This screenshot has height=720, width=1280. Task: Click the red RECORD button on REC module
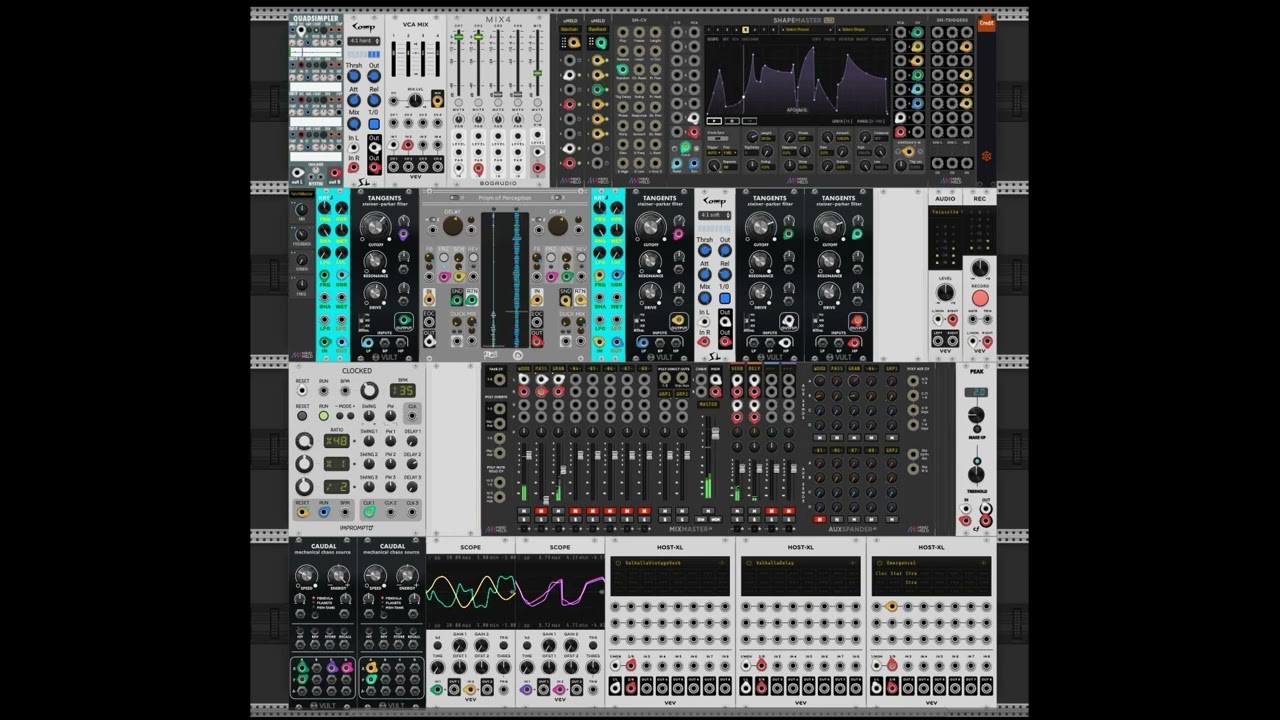pos(980,297)
